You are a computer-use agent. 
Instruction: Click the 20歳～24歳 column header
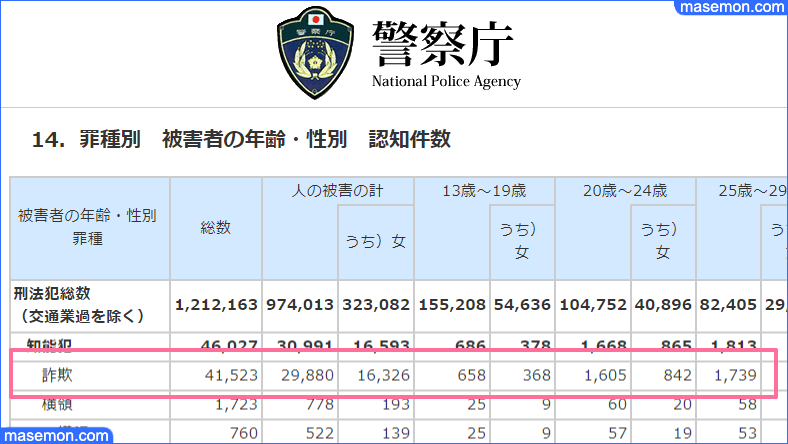click(625, 191)
